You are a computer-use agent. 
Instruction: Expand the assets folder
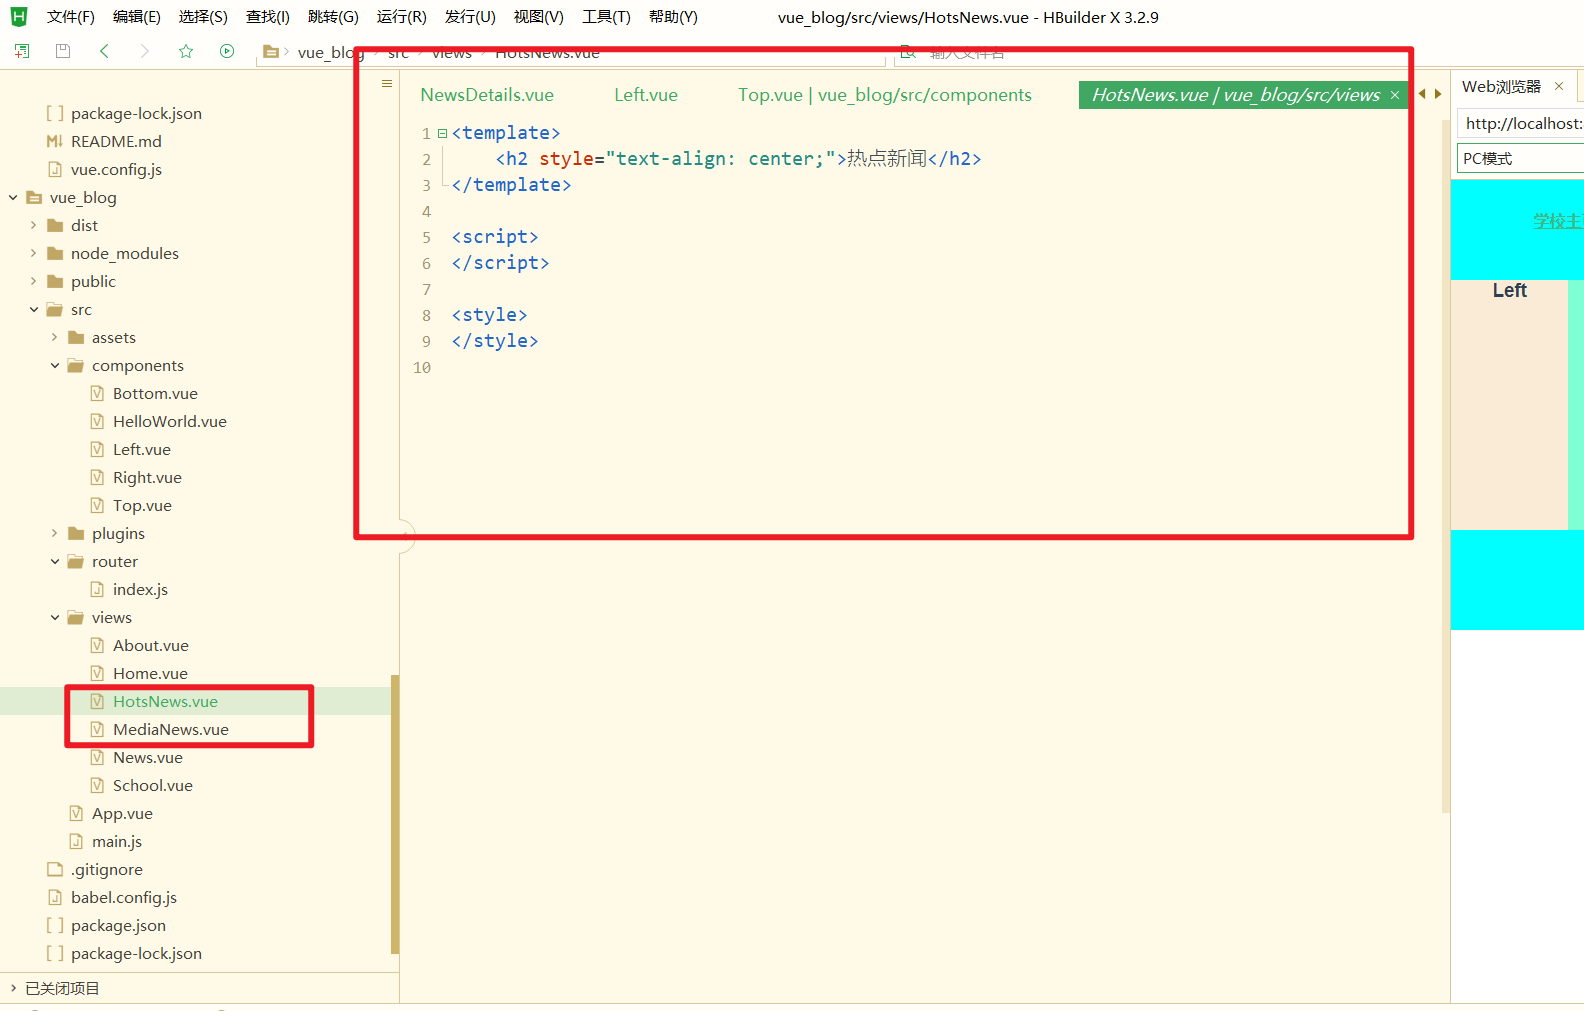click(55, 338)
